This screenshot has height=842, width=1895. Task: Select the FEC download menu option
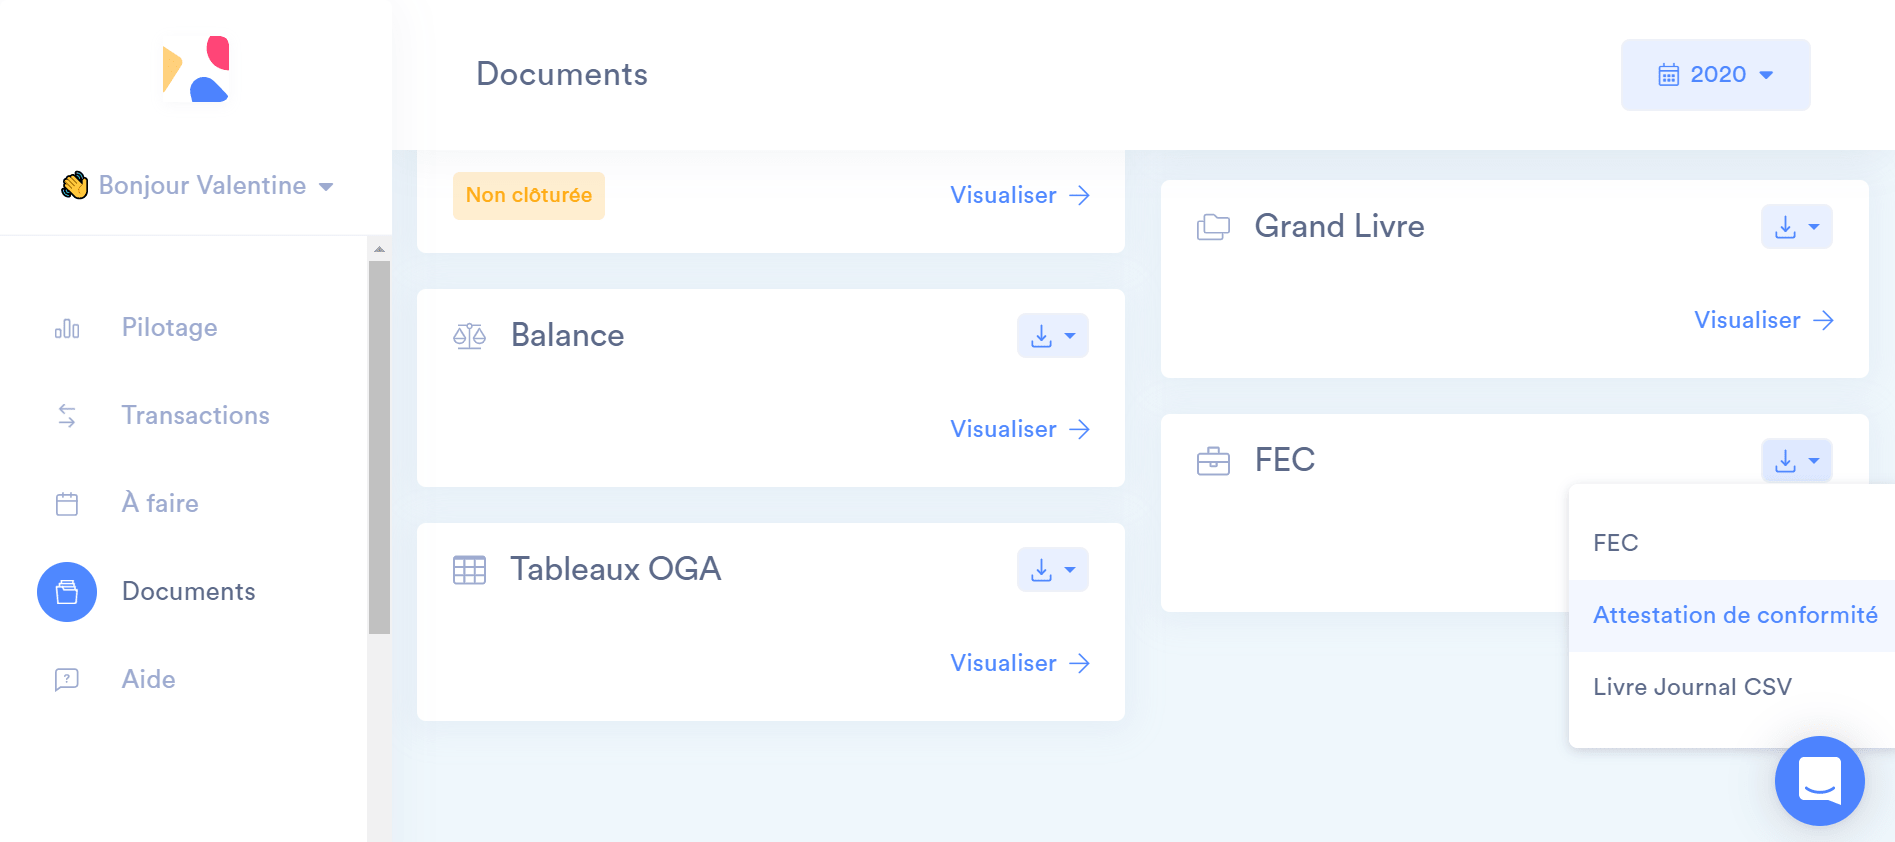coord(1615,543)
